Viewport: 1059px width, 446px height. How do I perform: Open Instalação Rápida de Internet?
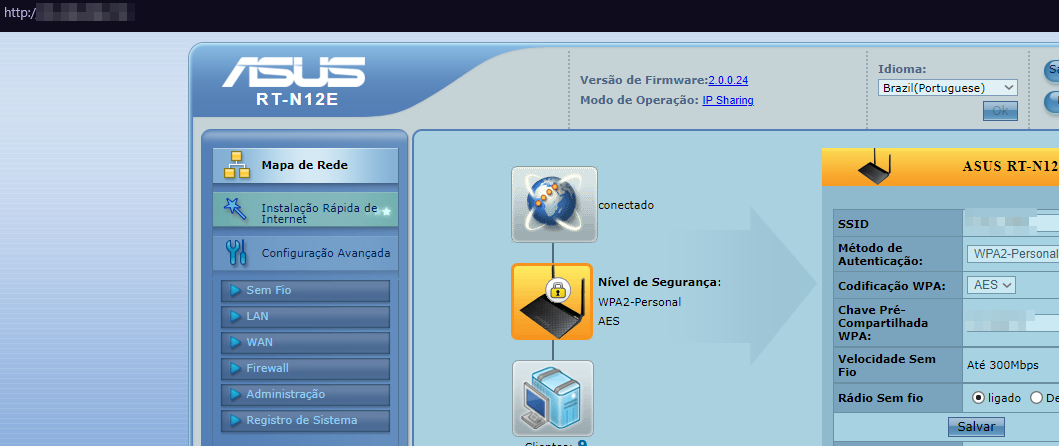[305, 209]
